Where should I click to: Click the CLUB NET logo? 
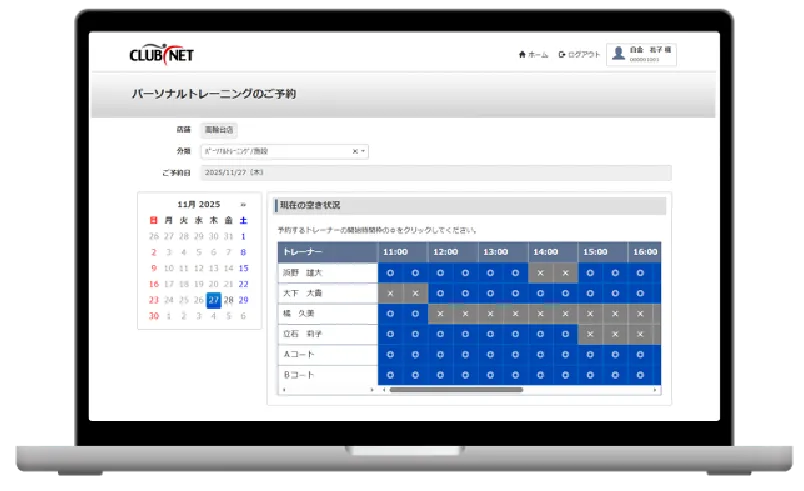tap(162, 54)
